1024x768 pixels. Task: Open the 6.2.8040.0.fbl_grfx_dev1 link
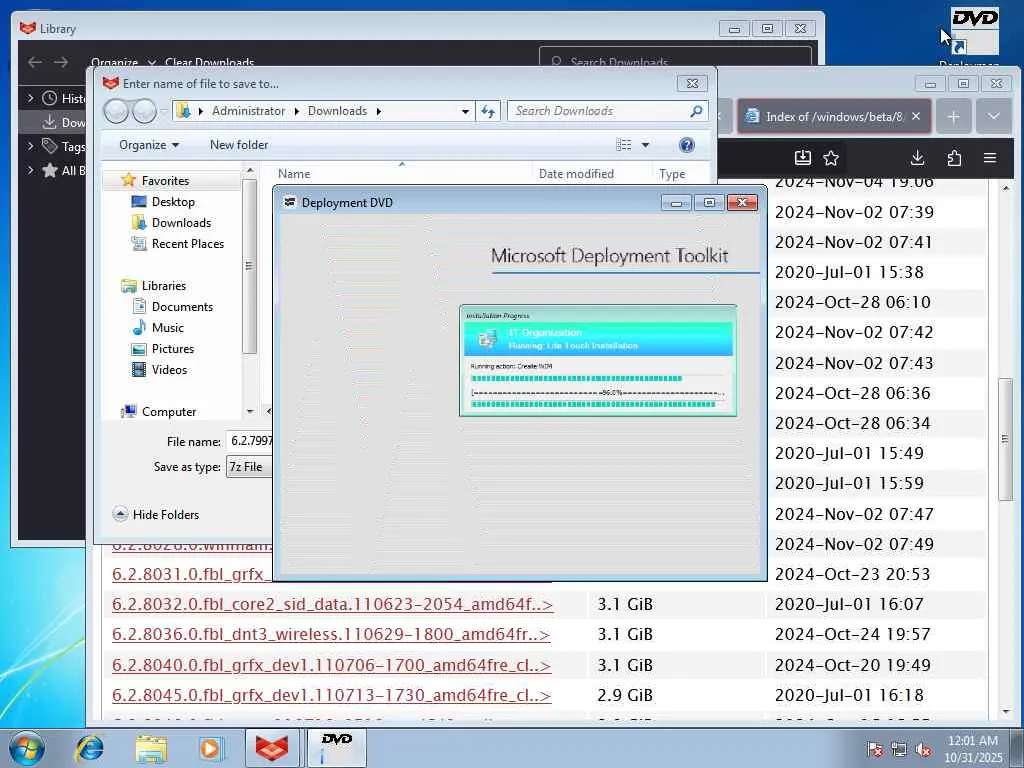(332, 665)
